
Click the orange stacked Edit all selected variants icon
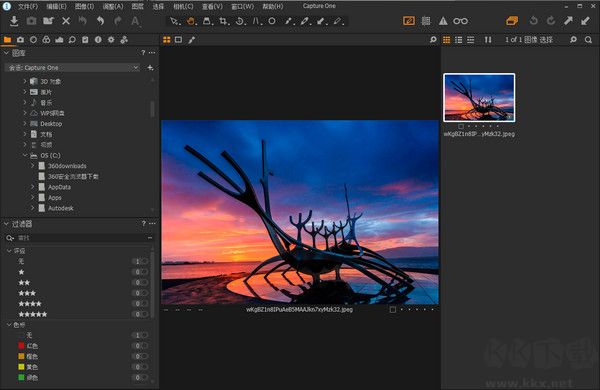click(x=512, y=21)
